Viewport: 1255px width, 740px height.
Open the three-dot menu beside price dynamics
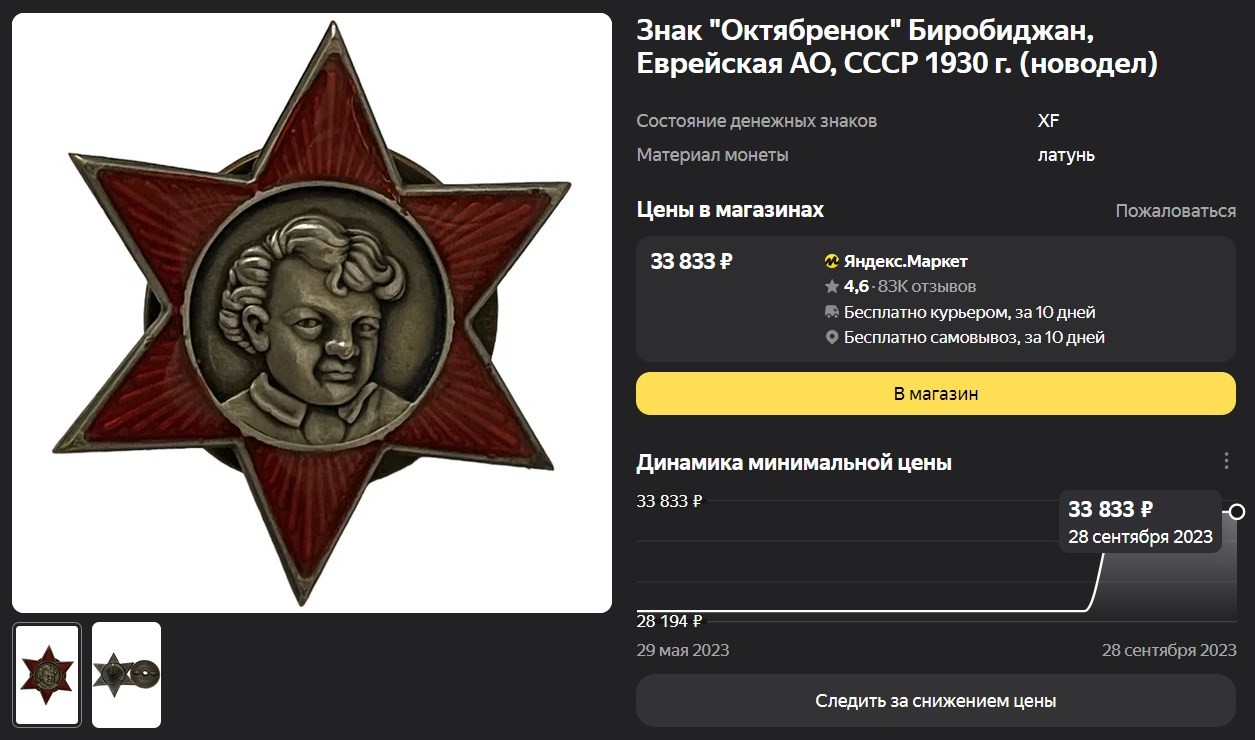tap(1226, 461)
